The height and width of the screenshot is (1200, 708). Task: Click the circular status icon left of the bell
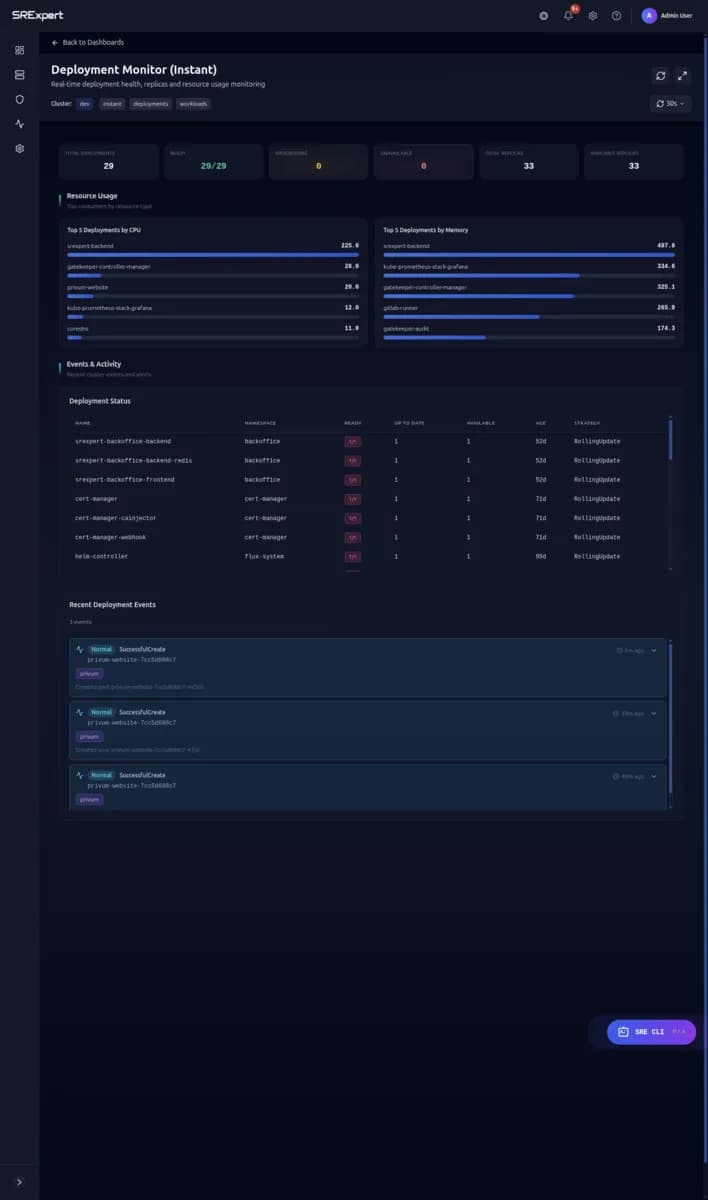coord(544,16)
